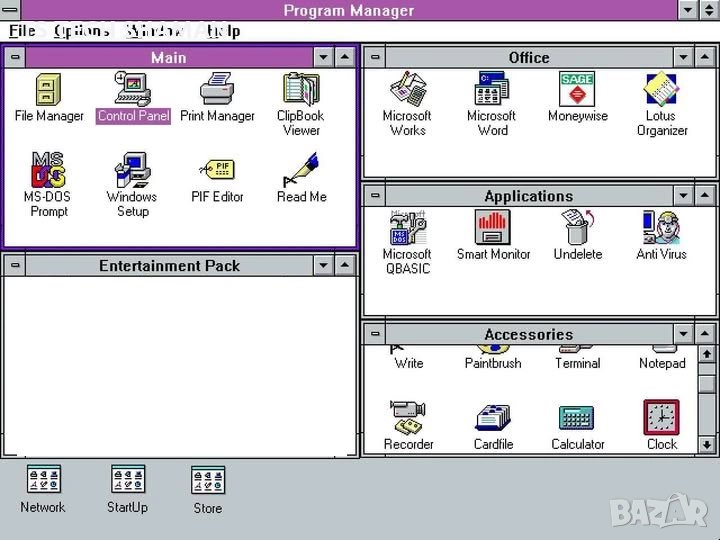Select the minimized StartUp group icon

[127, 481]
